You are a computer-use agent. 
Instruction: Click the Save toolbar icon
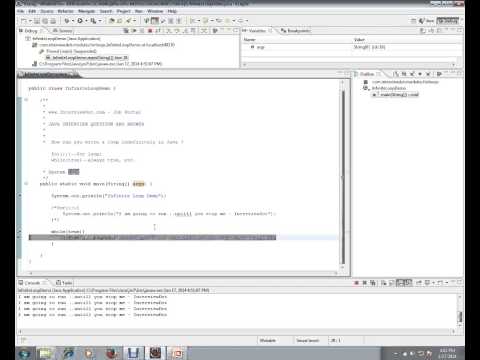(37, 21)
